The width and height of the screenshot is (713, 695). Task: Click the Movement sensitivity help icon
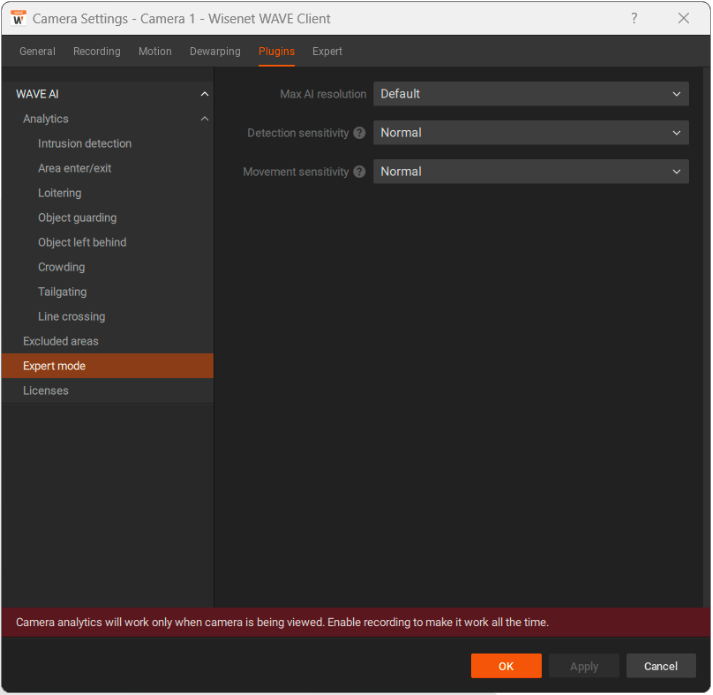359,171
